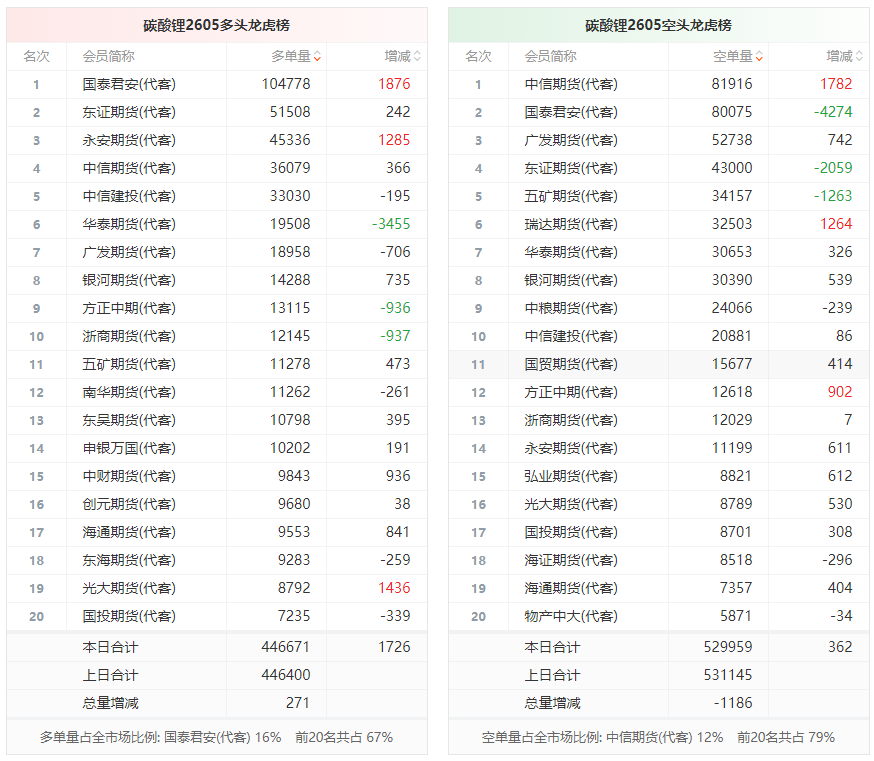874x761 pixels.
Task: Select 上日合计 long total 446400
Action: (285, 675)
